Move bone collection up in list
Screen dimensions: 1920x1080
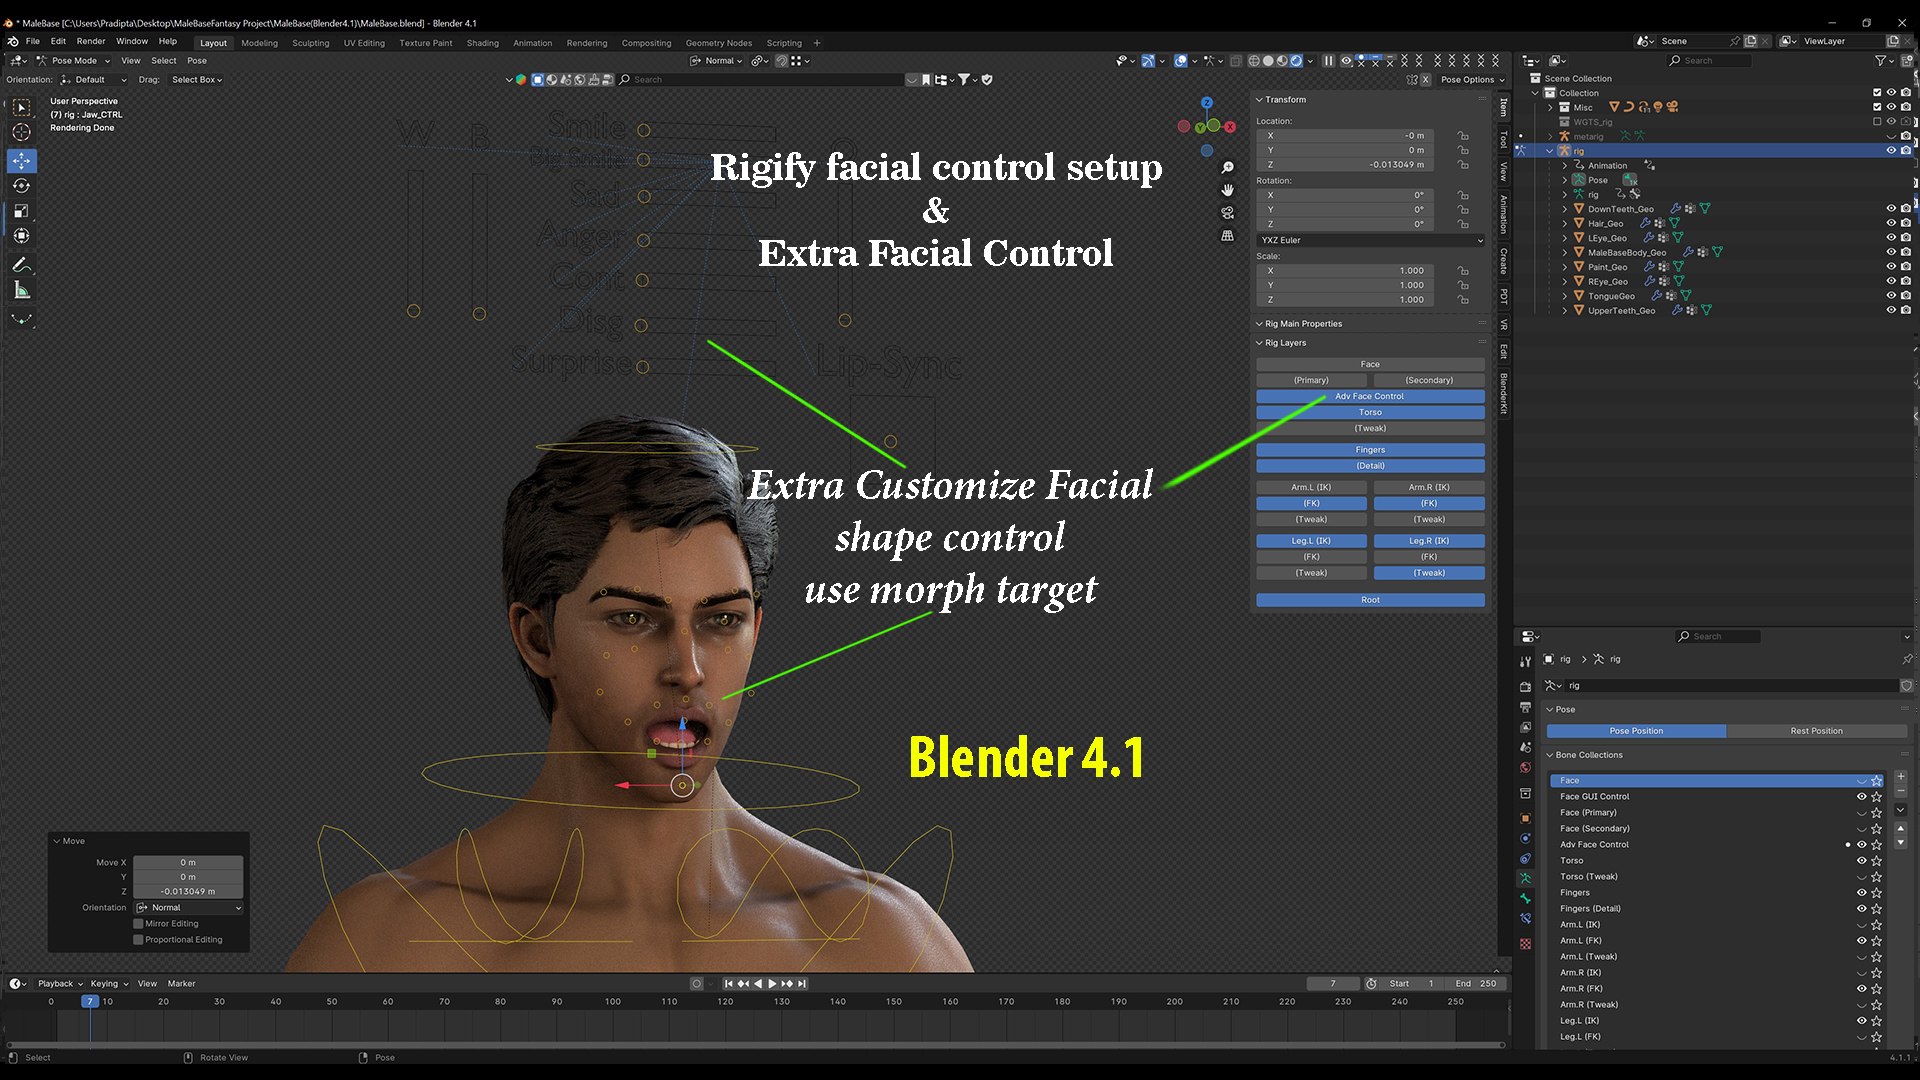click(x=1900, y=829)
